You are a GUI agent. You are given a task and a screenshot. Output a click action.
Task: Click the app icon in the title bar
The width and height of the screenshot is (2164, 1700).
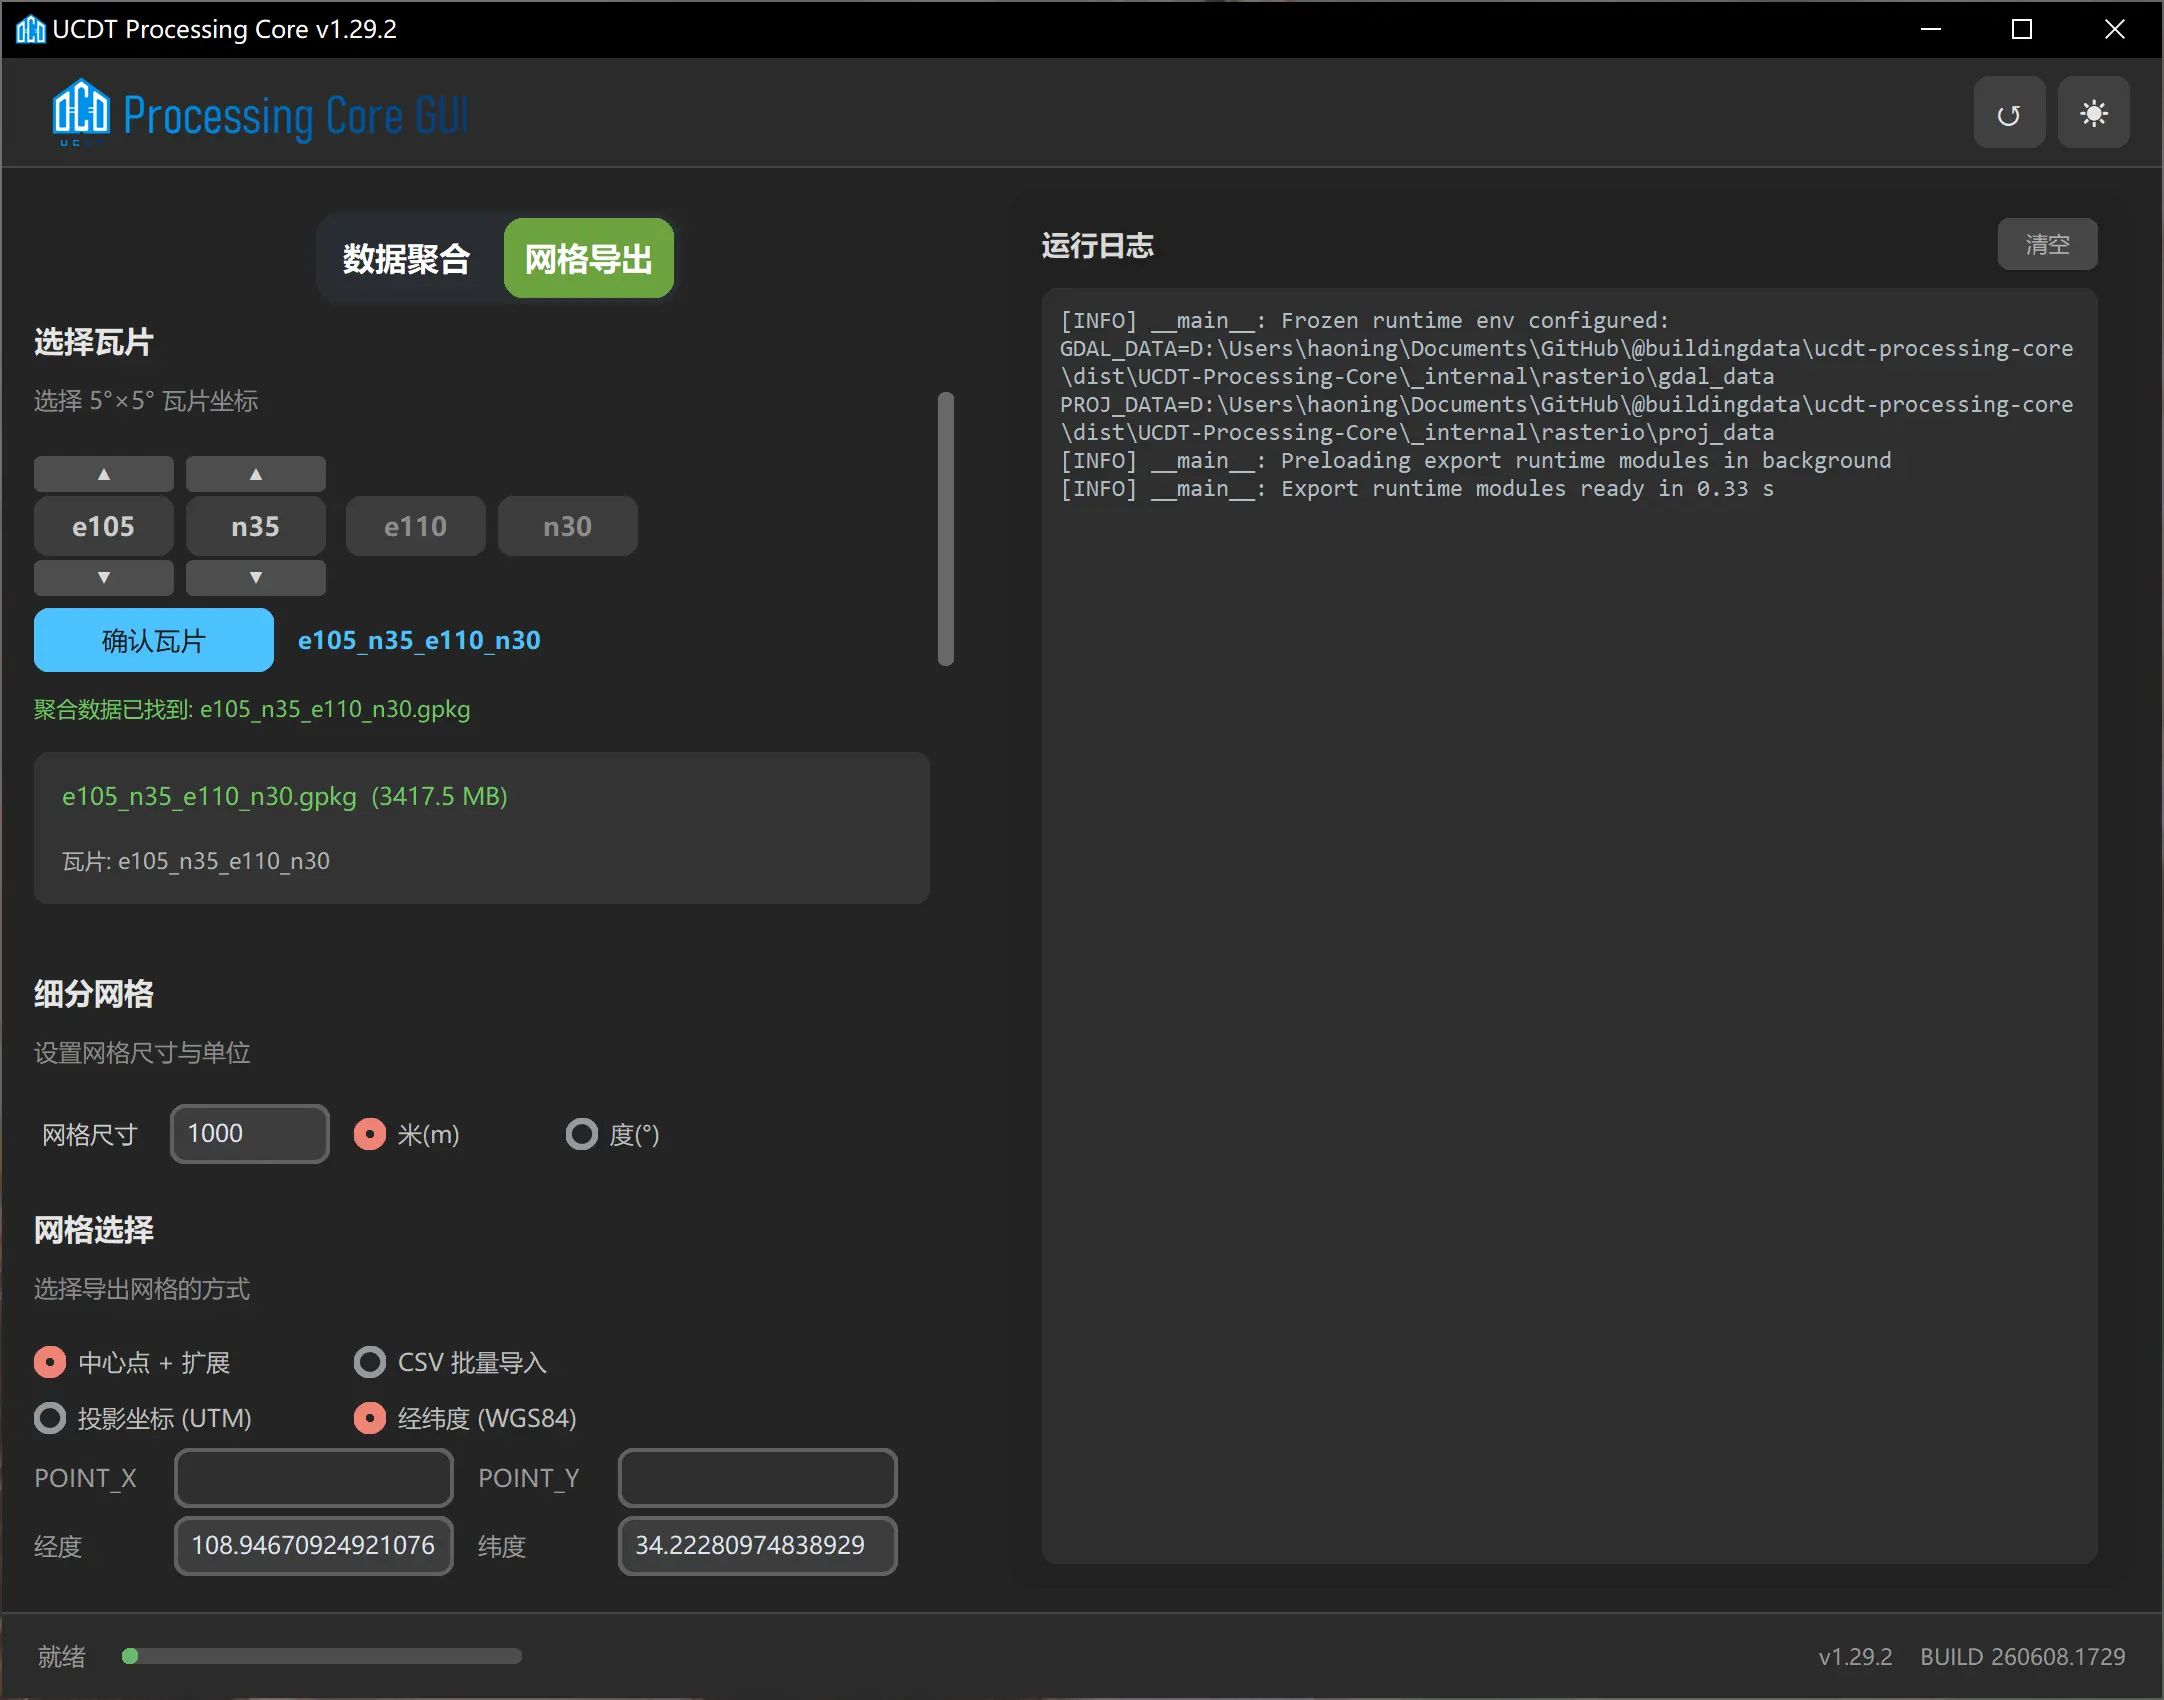pos(30,29)
